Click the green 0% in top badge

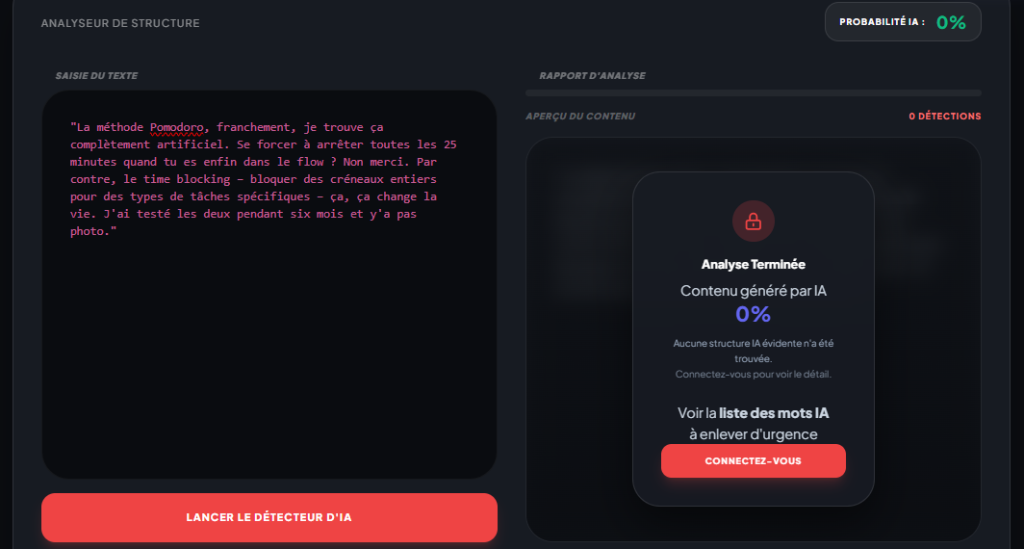coord(951,23)
